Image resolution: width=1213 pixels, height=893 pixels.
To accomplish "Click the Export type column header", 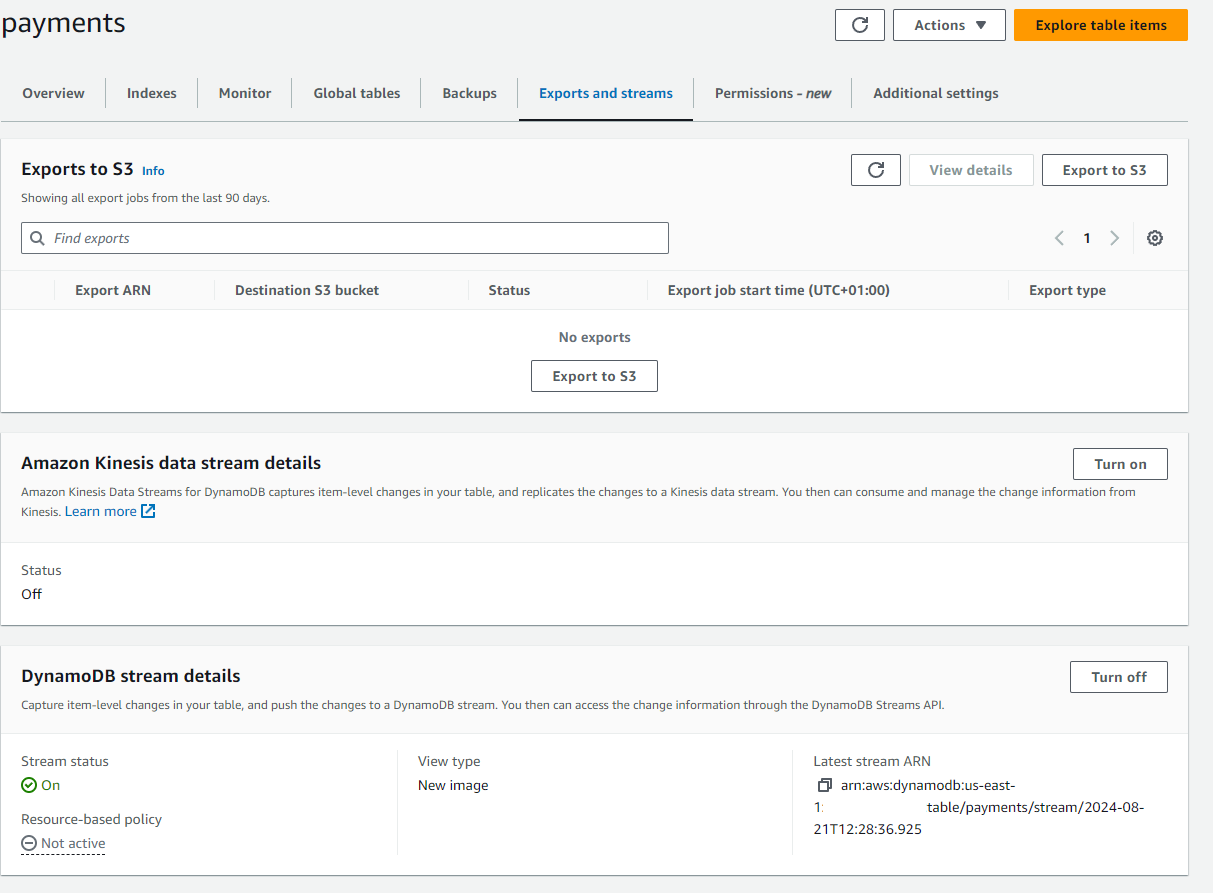I will (1067, 290).
